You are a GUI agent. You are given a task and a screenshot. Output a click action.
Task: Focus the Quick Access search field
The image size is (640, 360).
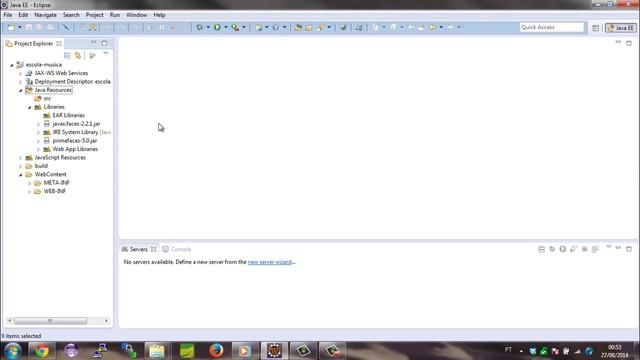click(552, 27)
